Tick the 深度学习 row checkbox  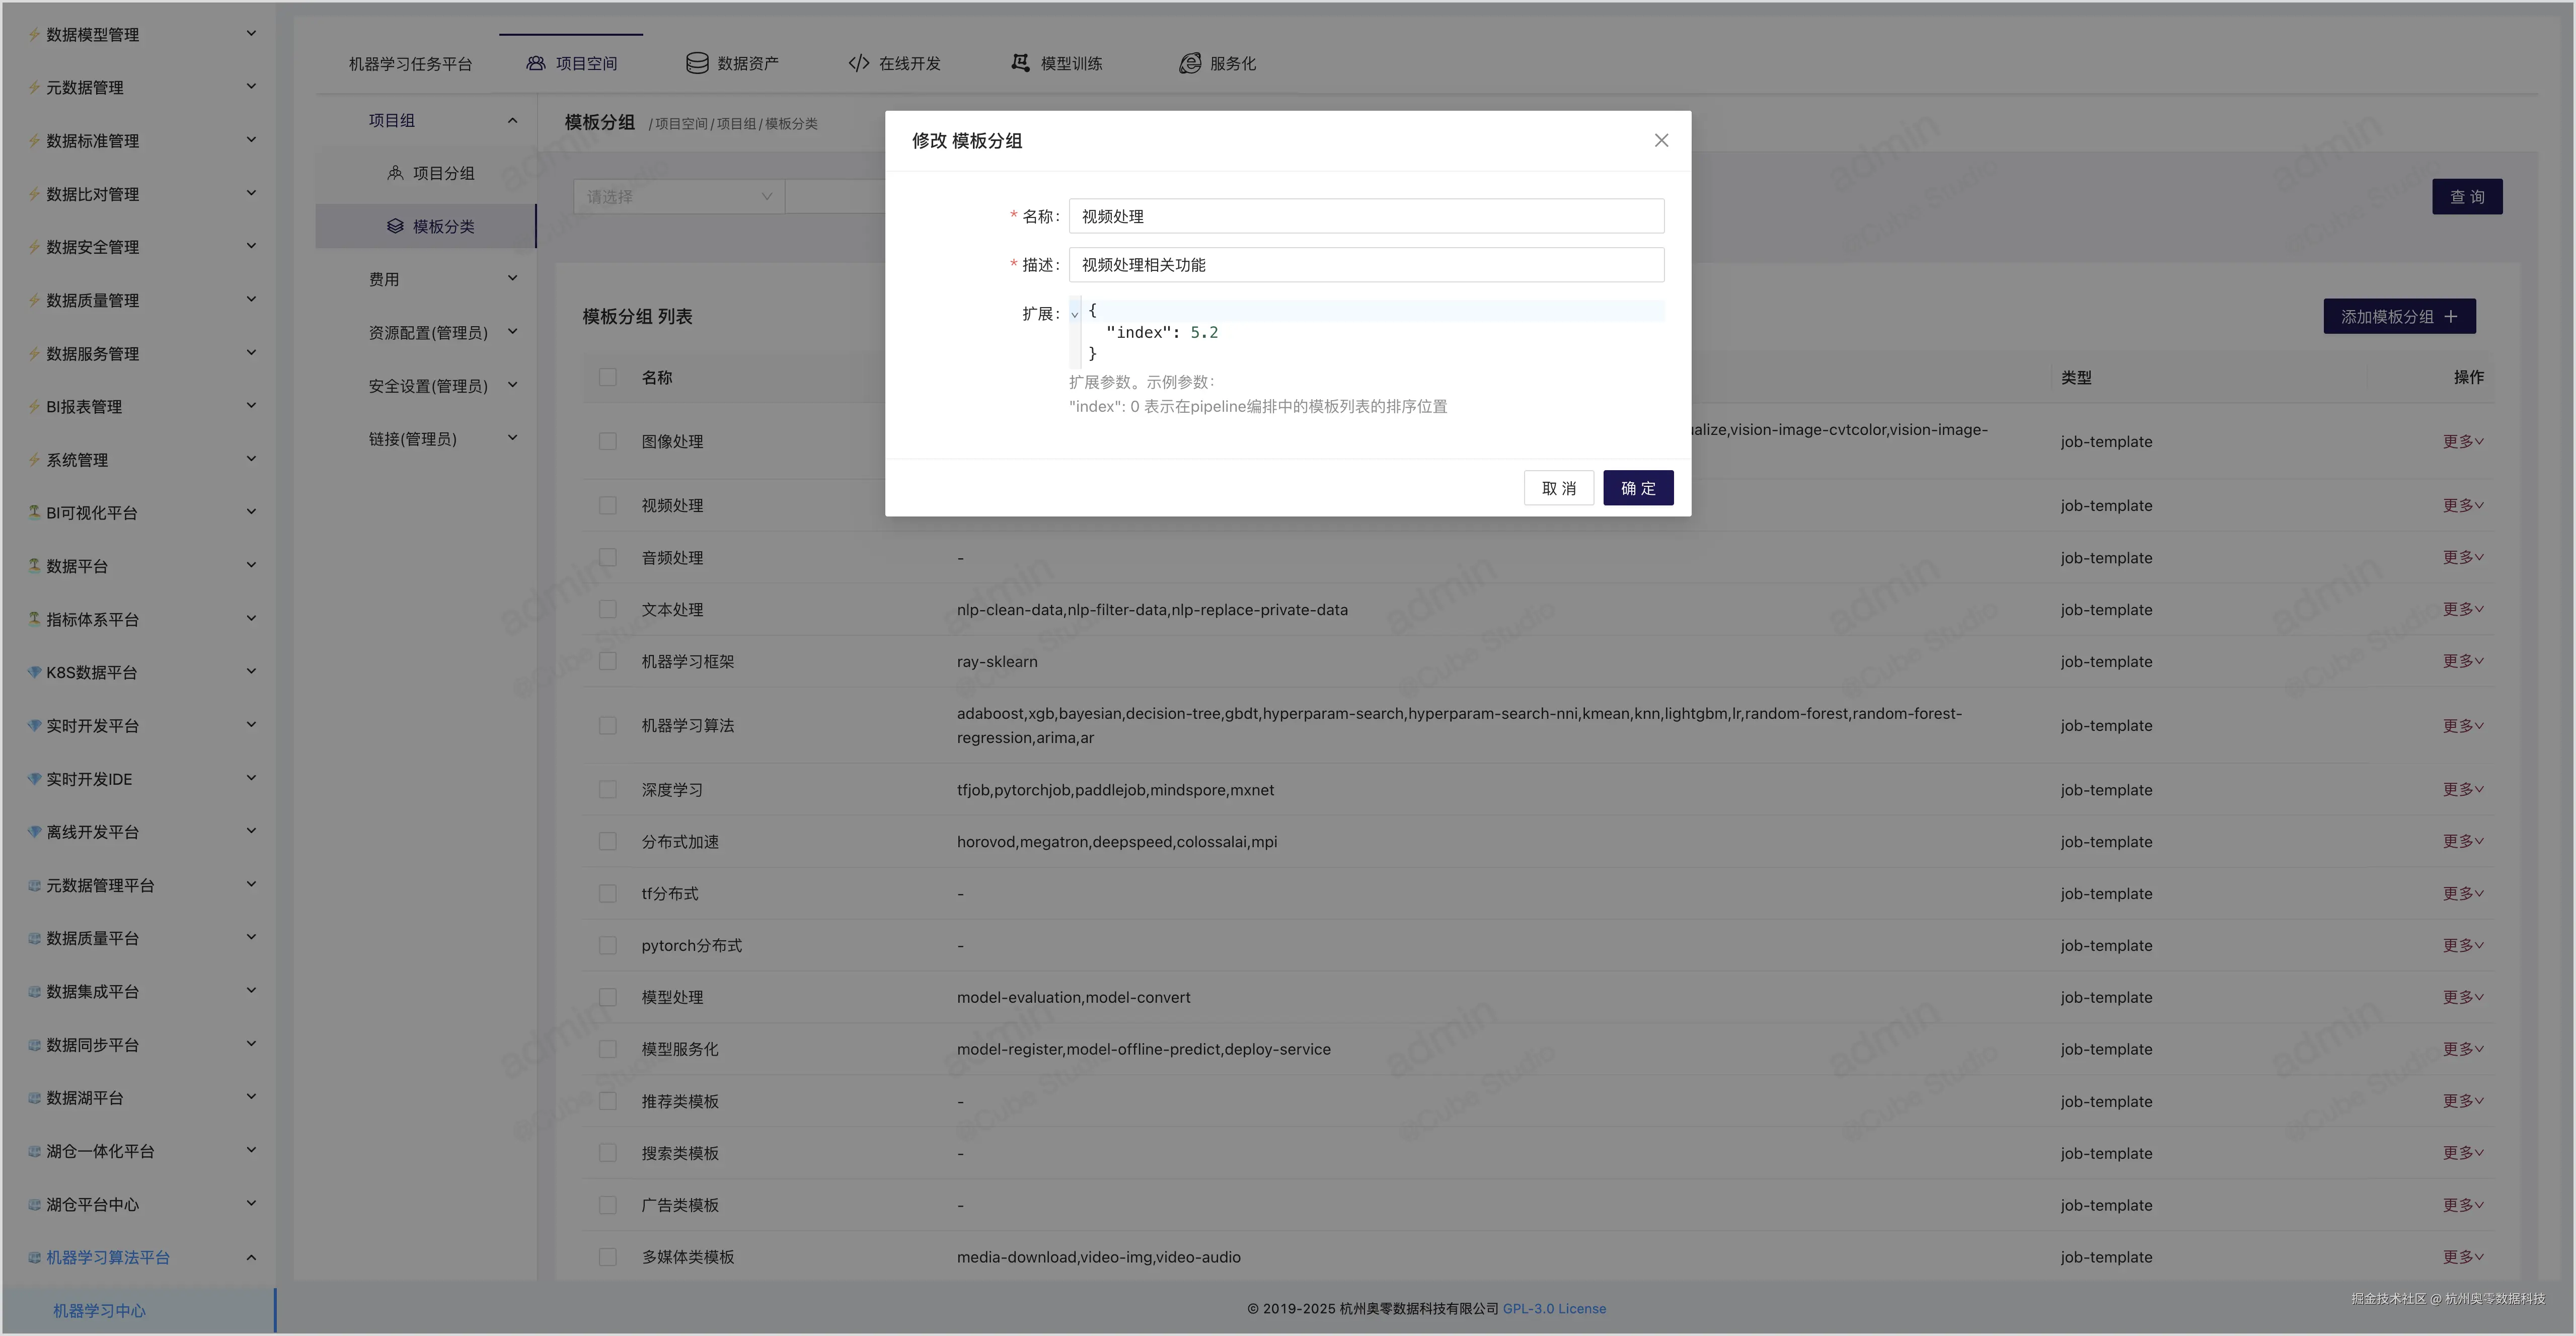(x=607, y=789)
